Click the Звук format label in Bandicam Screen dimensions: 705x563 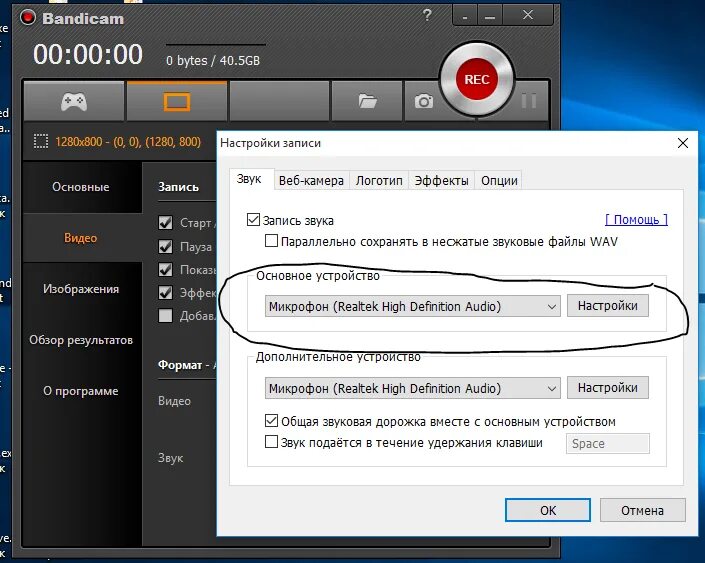170,458
